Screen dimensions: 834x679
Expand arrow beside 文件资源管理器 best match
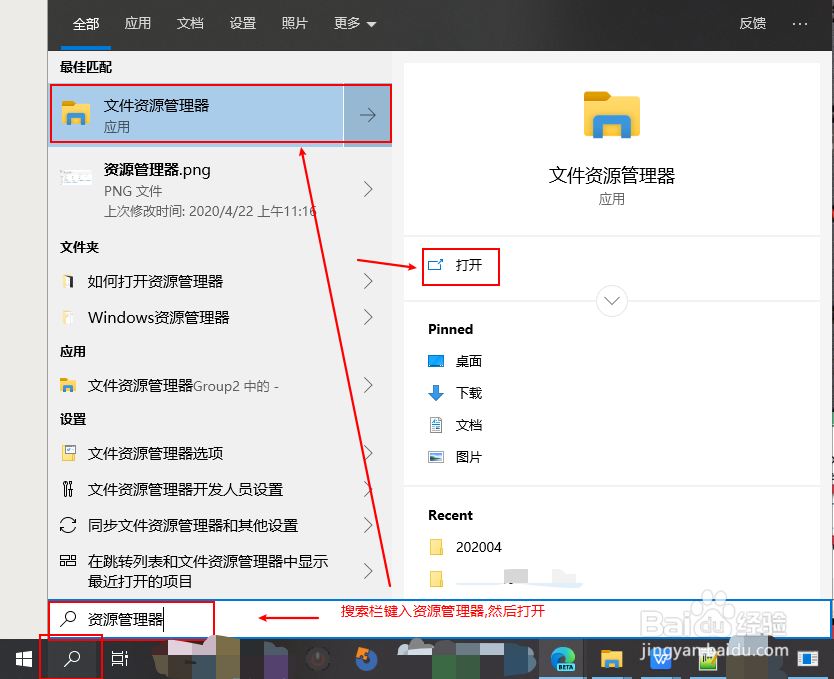coord(368,114)
